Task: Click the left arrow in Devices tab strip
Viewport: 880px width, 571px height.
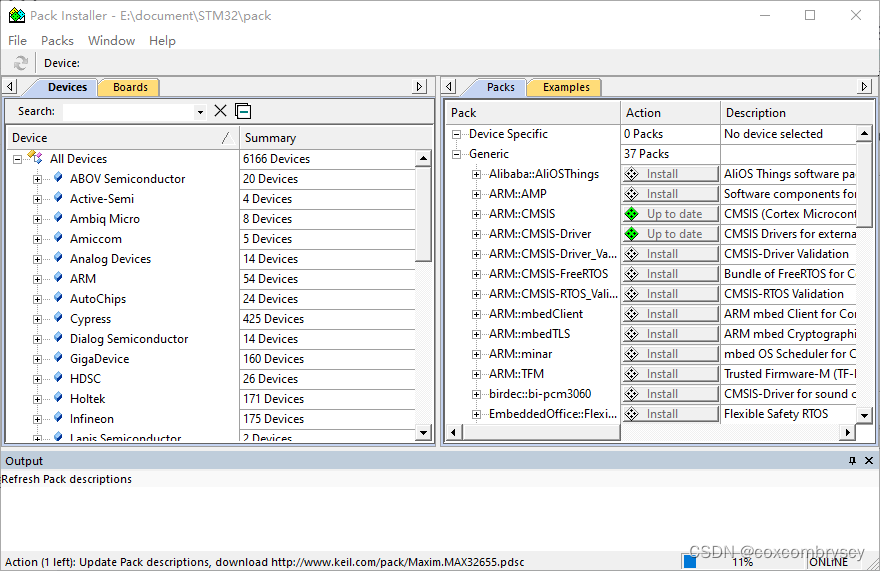Action: point(10,86)
